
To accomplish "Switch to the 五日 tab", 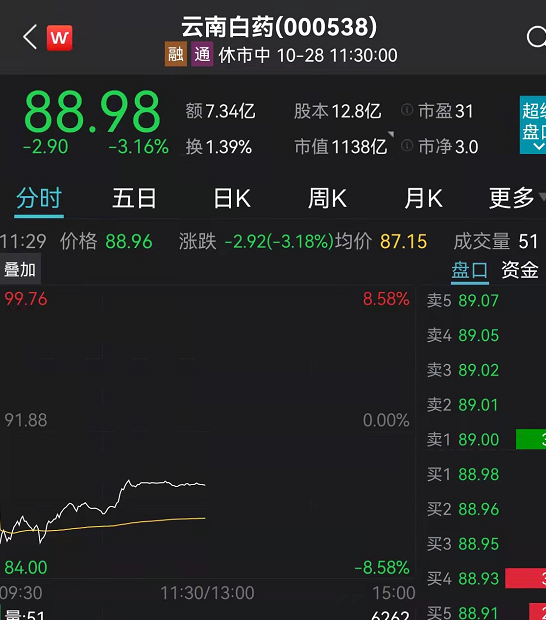I will (134, 198).
